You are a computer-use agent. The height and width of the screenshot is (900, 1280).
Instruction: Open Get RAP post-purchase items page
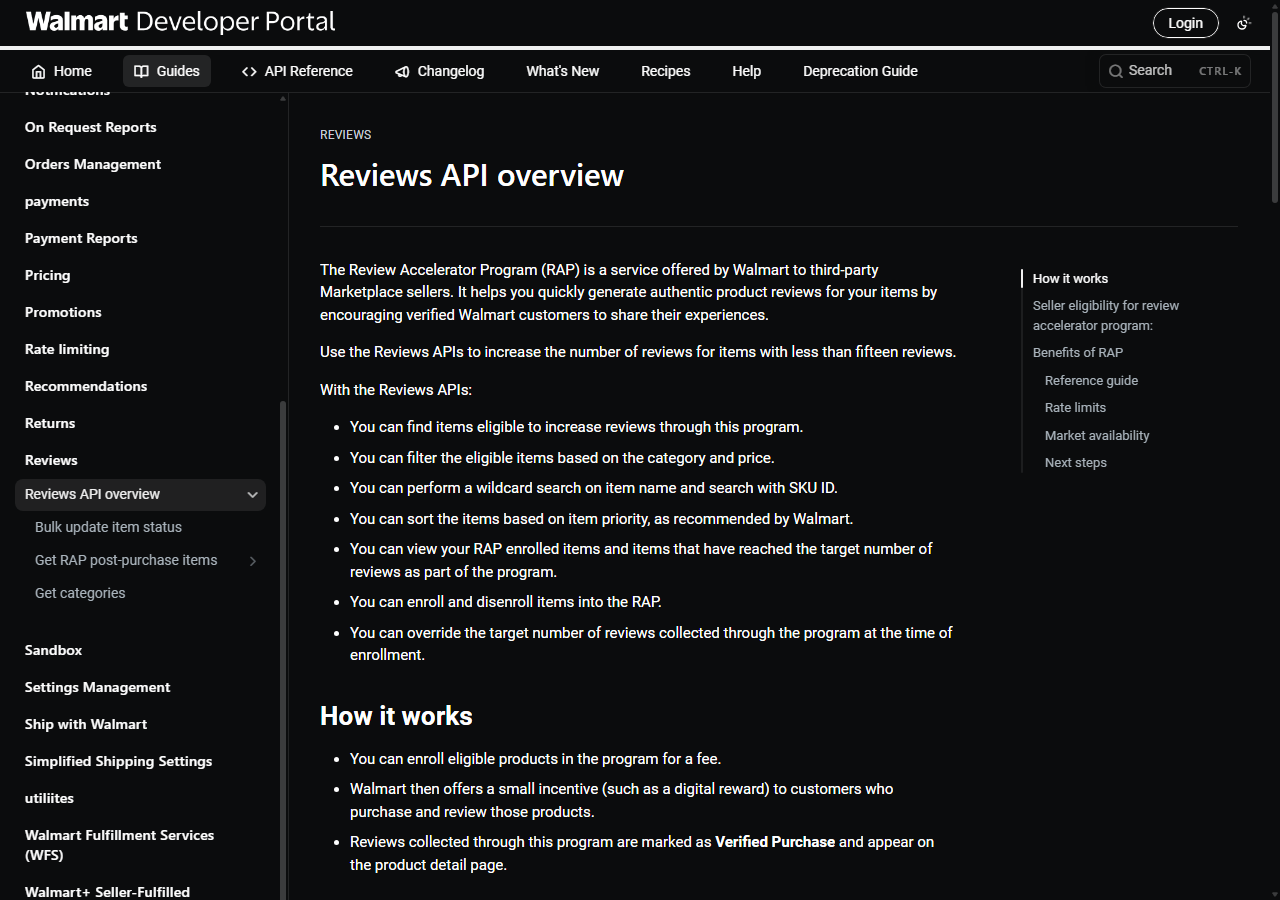(126, 560)
